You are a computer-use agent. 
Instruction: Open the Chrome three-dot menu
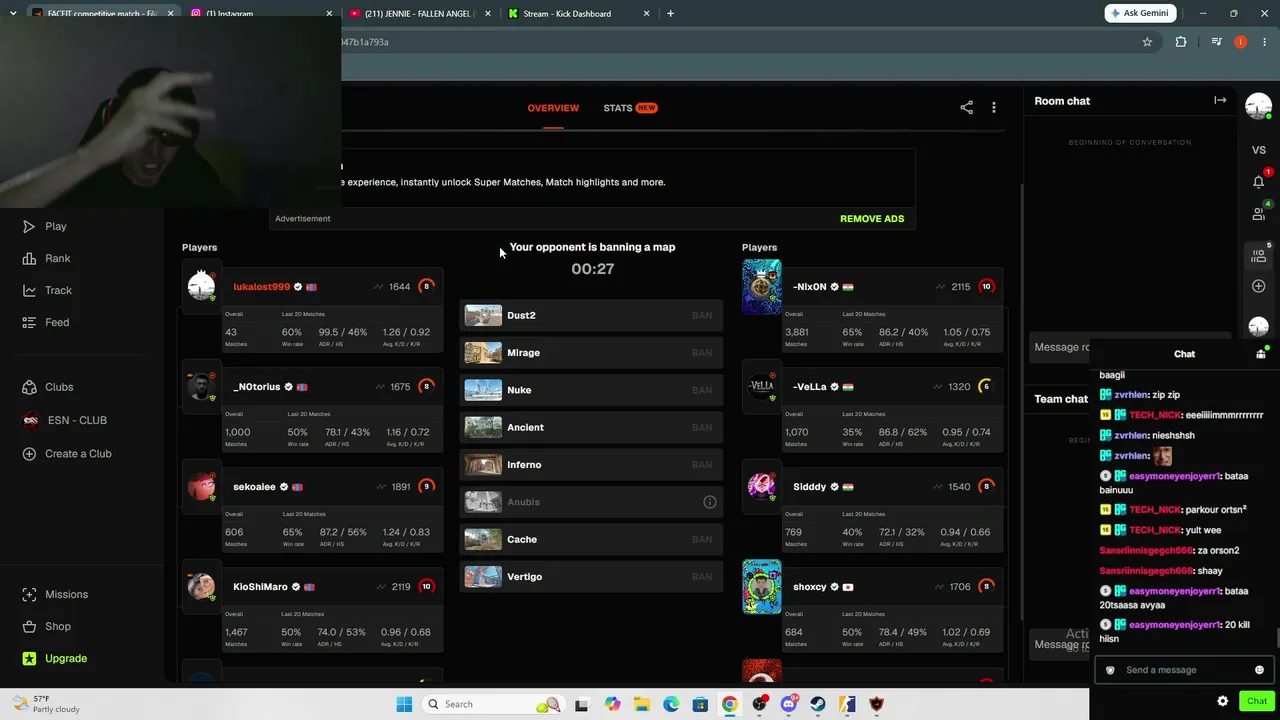click(x=1264, y=42)
